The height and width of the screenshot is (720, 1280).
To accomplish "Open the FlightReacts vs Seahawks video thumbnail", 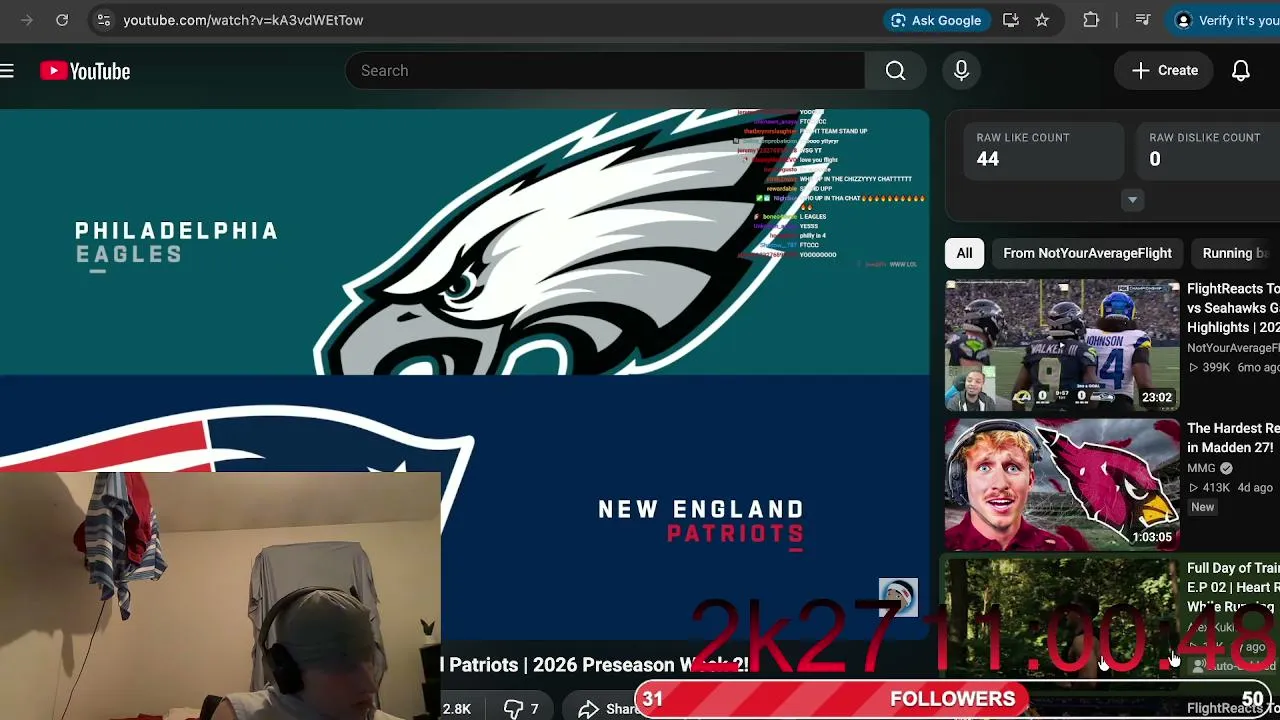I will (x=1062, y=345).
